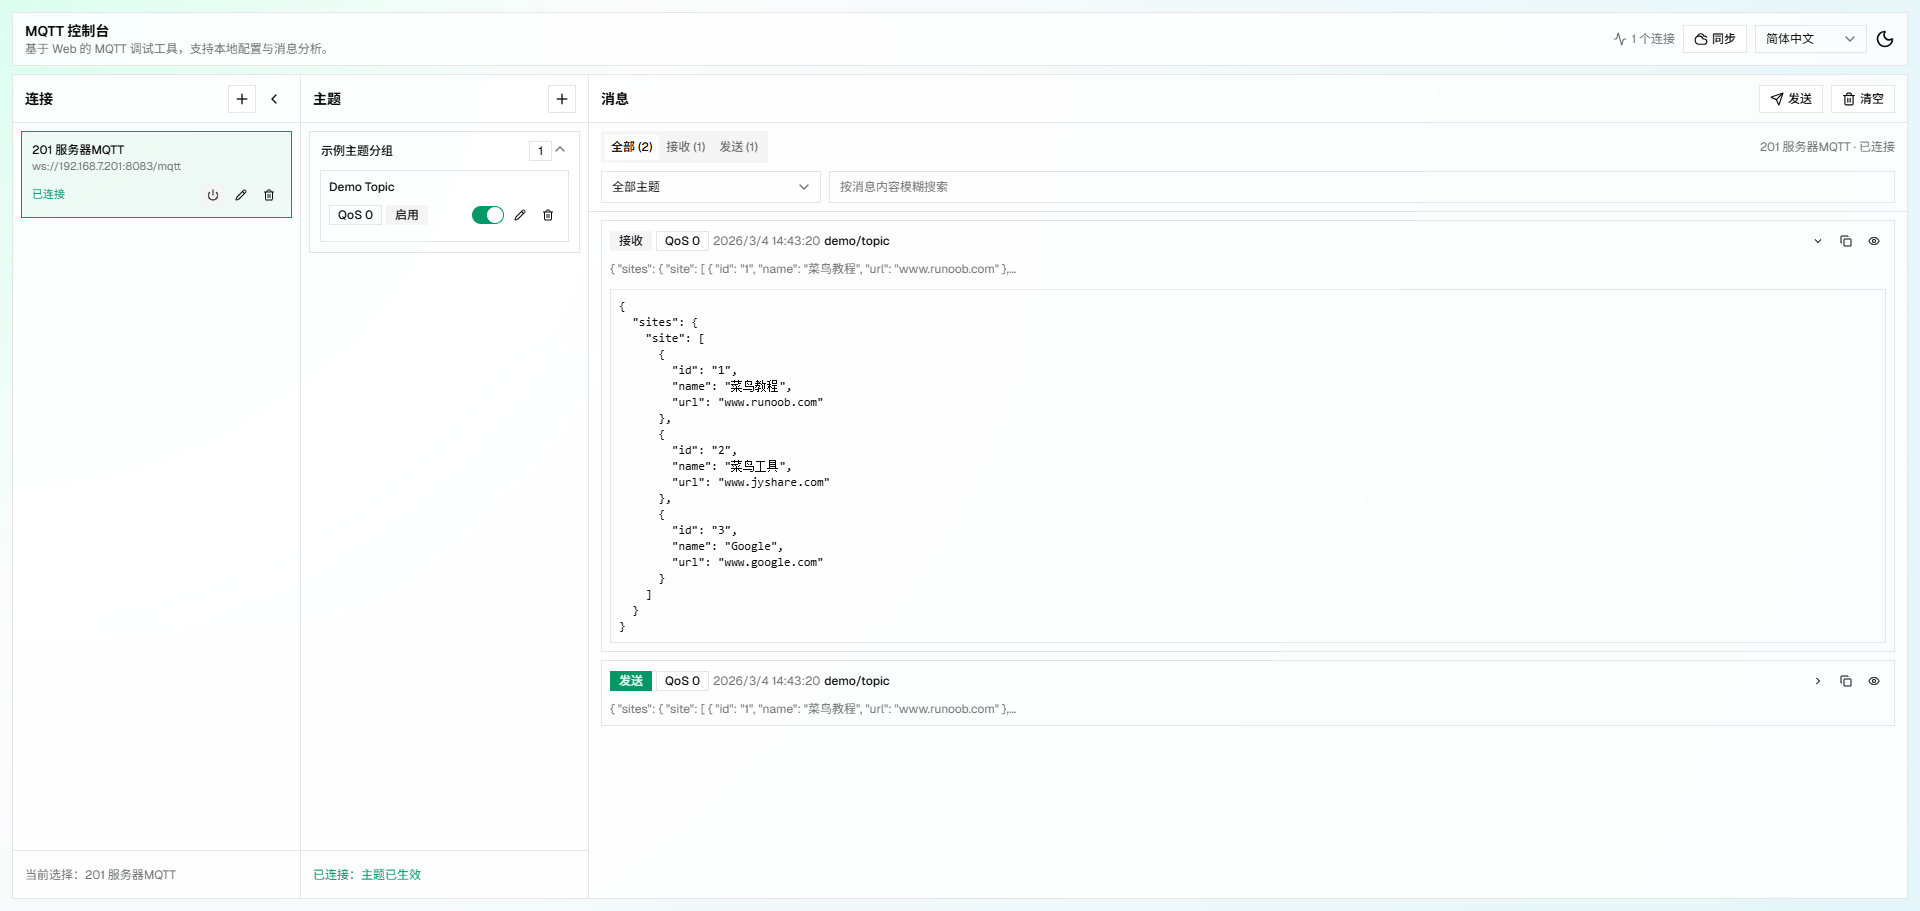
Task: Copy the received message content
Action: (x=1846, y=241)
